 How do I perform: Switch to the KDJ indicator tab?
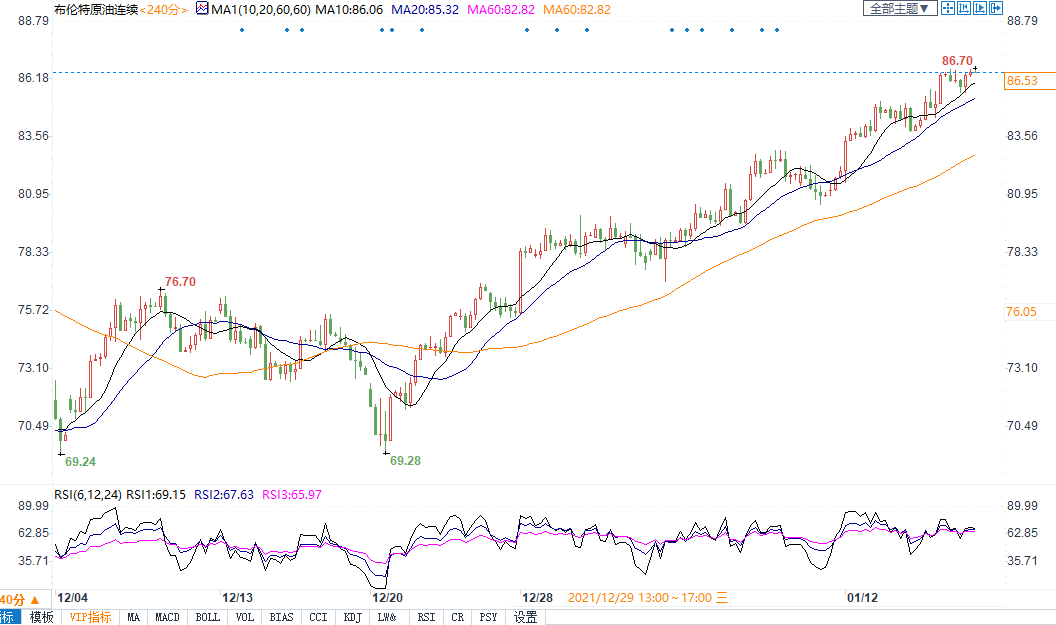[352, 617]
